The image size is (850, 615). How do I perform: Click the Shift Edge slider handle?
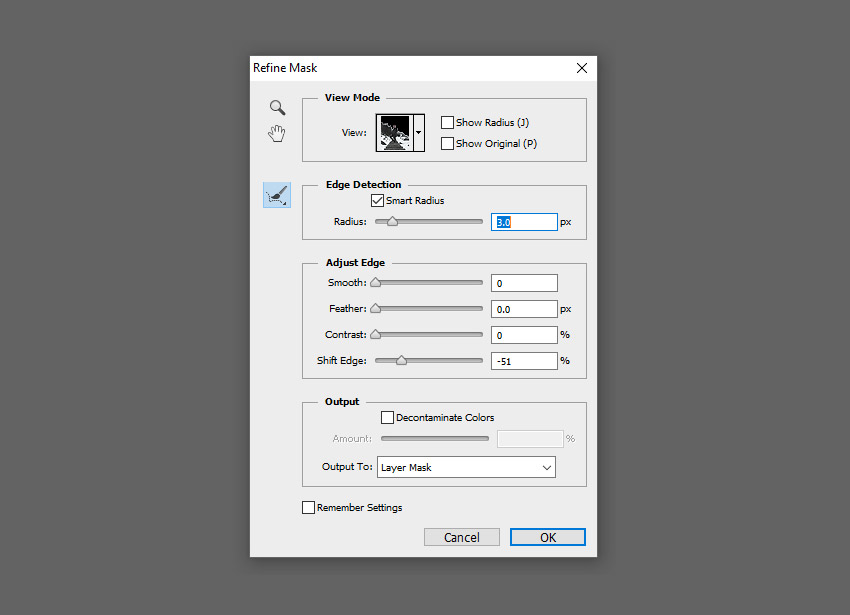(401, 361)
